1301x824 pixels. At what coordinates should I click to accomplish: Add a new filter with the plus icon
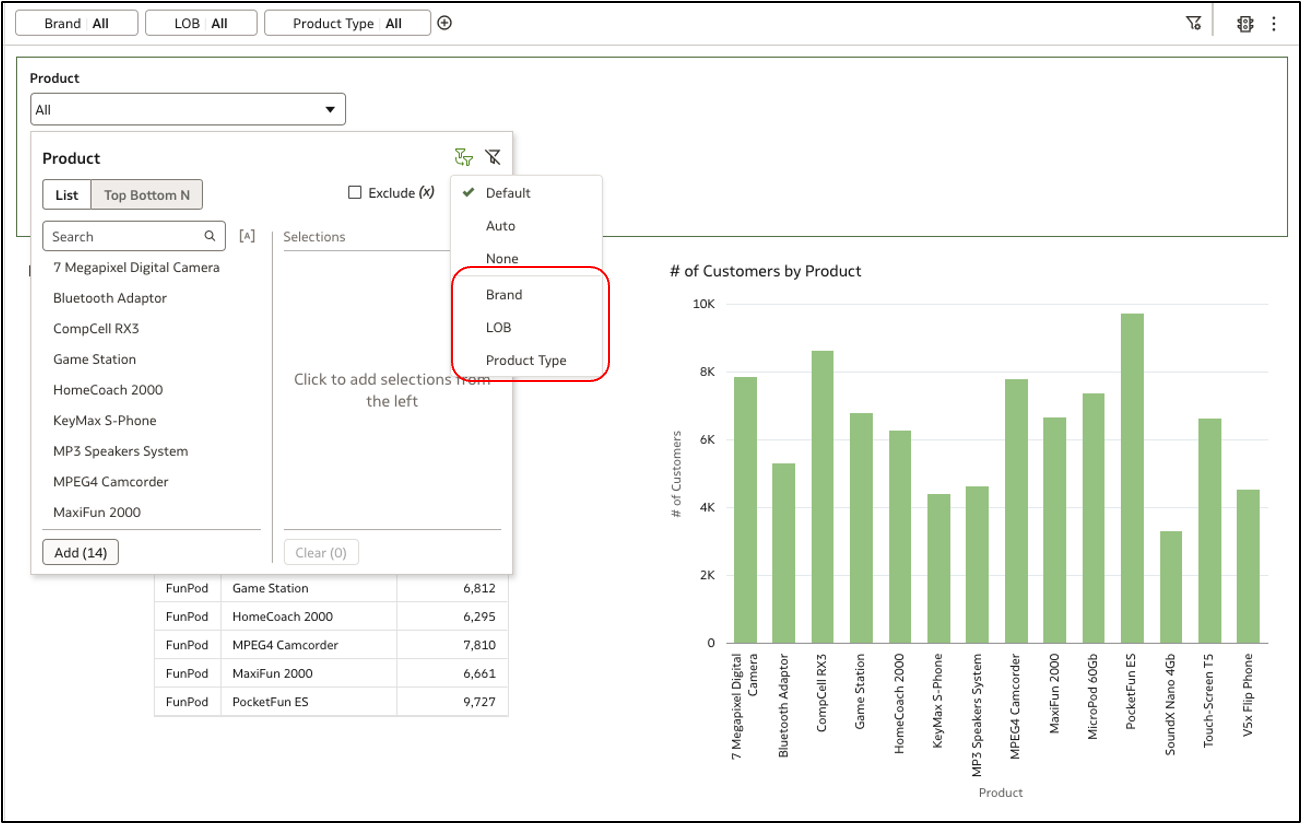click(443, 22)
